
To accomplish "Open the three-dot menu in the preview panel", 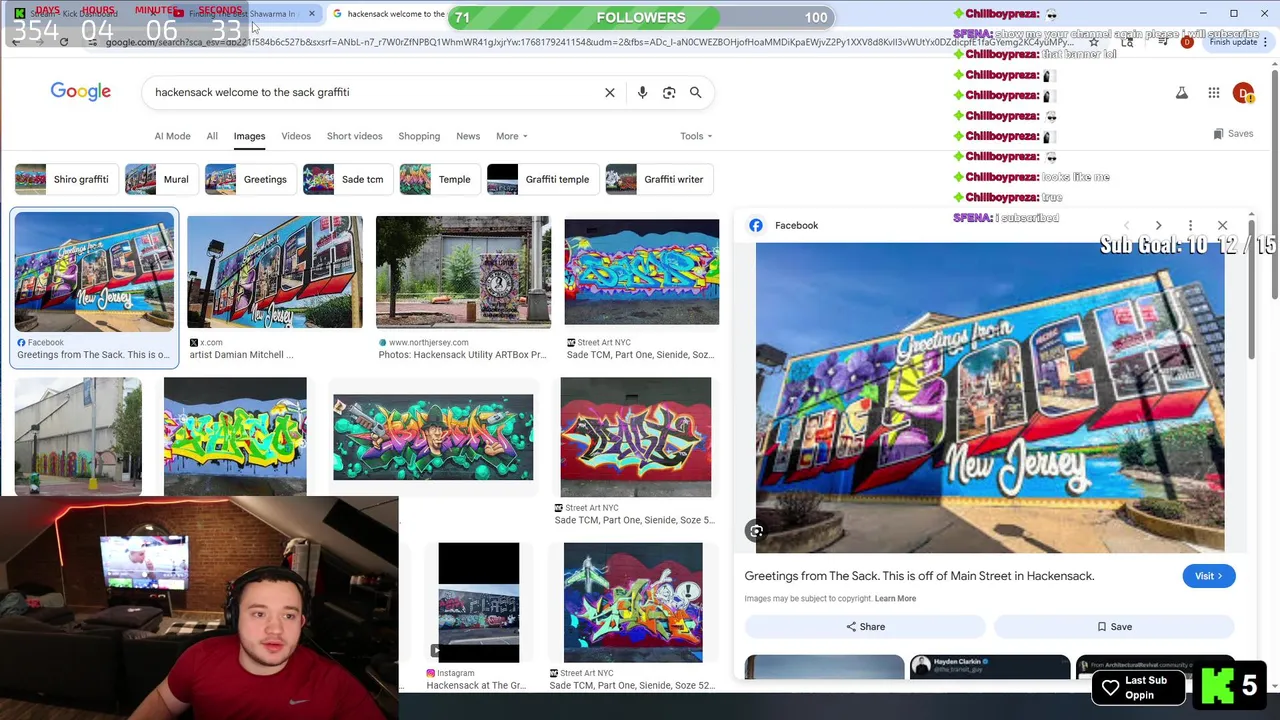I will coord(1190,225).
